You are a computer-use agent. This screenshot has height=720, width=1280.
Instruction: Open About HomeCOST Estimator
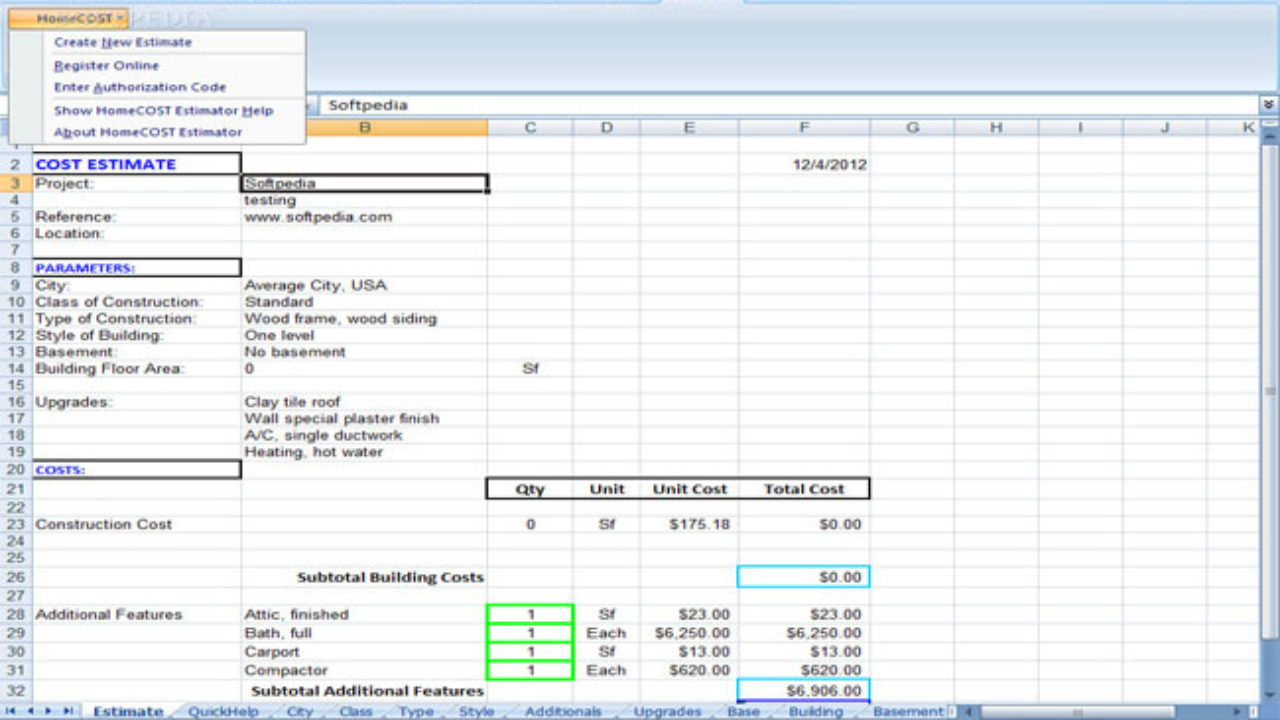click(148, 132)
